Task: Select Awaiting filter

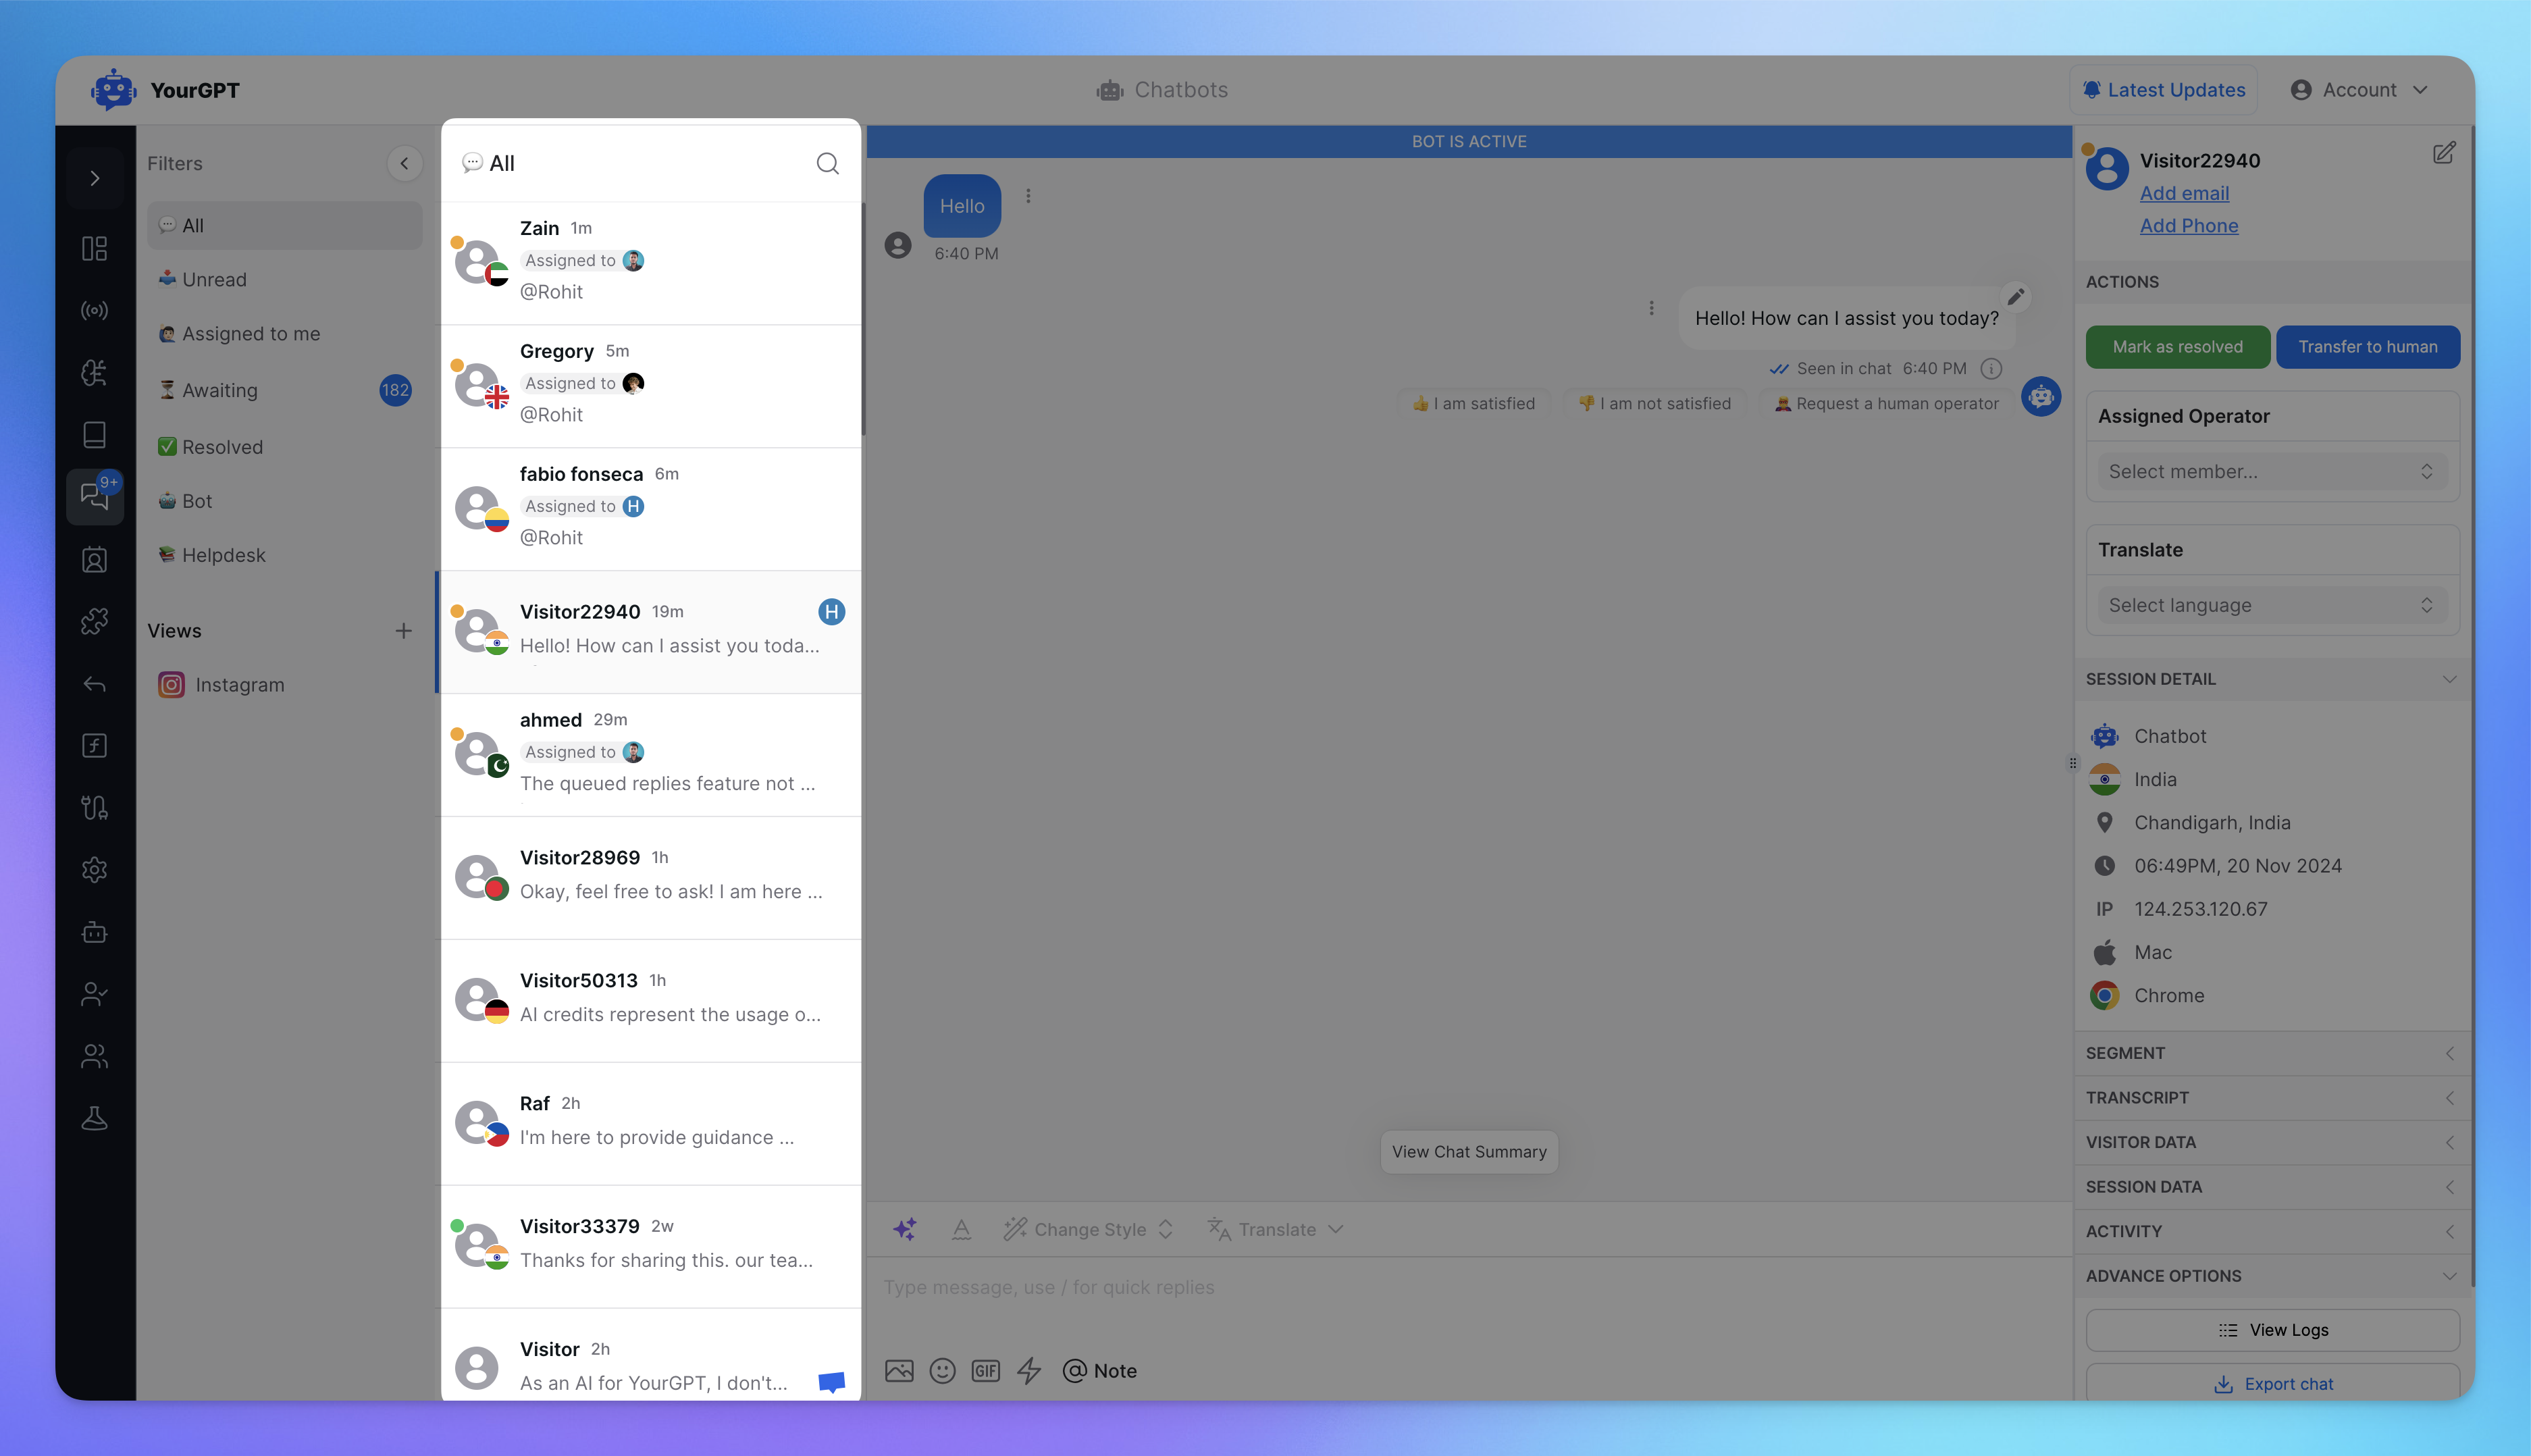Action: tap(284, 390)
